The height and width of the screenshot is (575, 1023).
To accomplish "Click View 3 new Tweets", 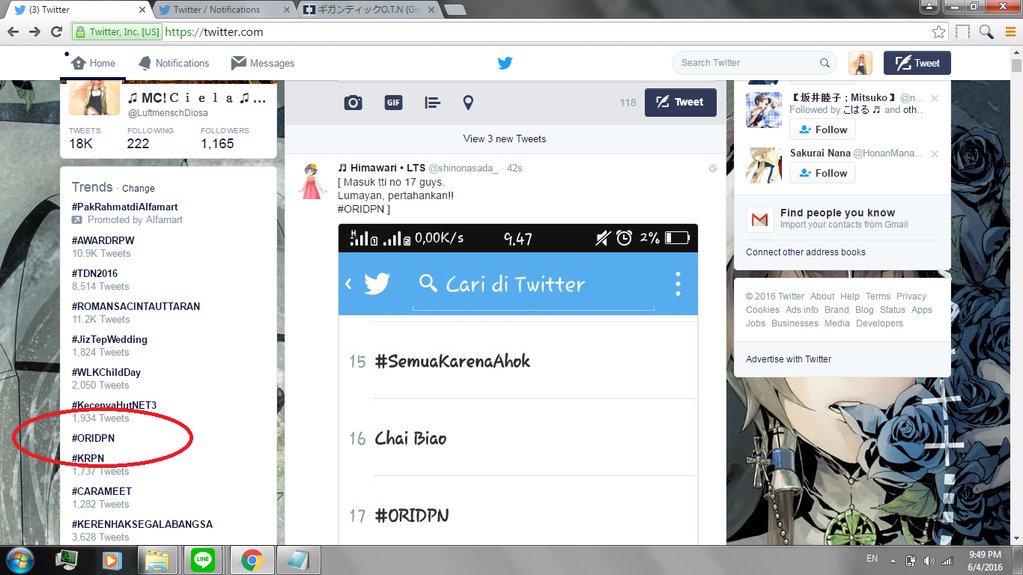I will coord(504,139).
